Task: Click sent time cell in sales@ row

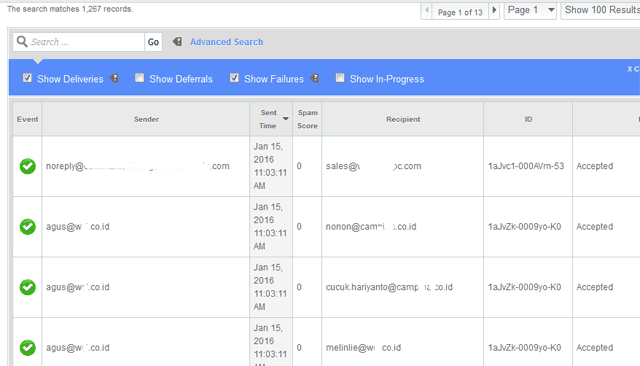Action: pos(271,166)
